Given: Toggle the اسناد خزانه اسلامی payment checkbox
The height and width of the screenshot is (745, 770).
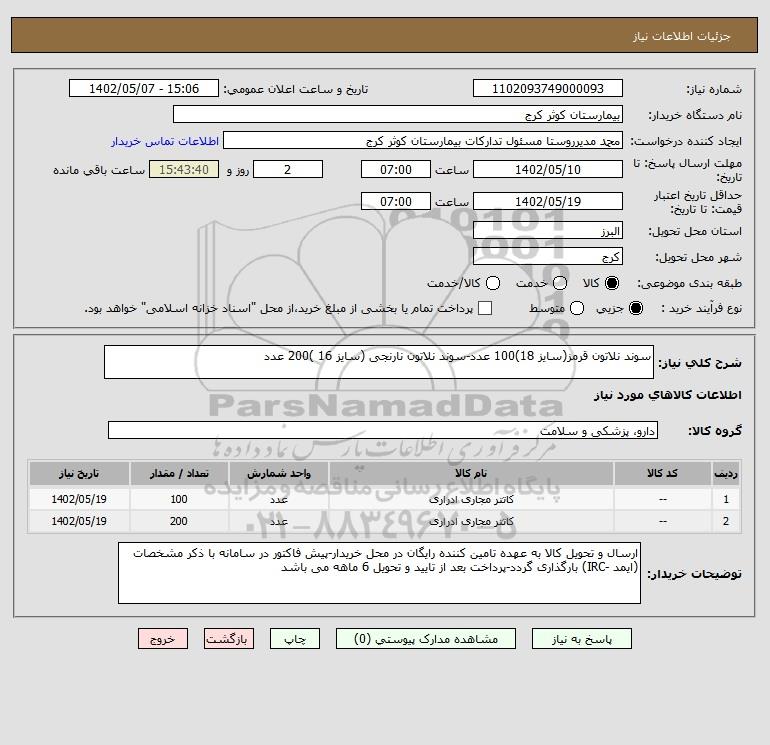Looking at the screenshot, I should click(485, 308).
